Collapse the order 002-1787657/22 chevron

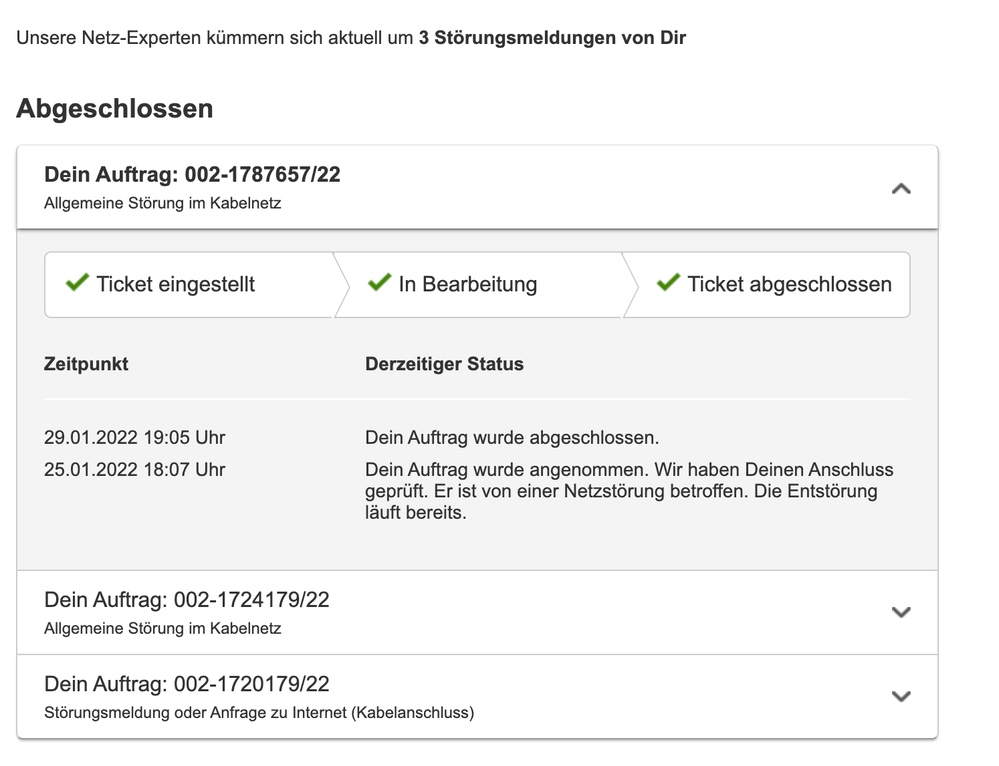coord(901,188)
